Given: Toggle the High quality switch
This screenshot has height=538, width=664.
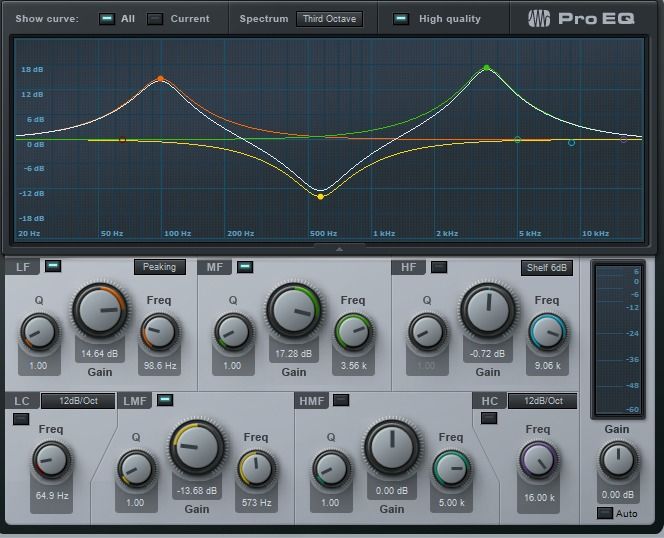Looking at the screenshot, I should (401, 19).
